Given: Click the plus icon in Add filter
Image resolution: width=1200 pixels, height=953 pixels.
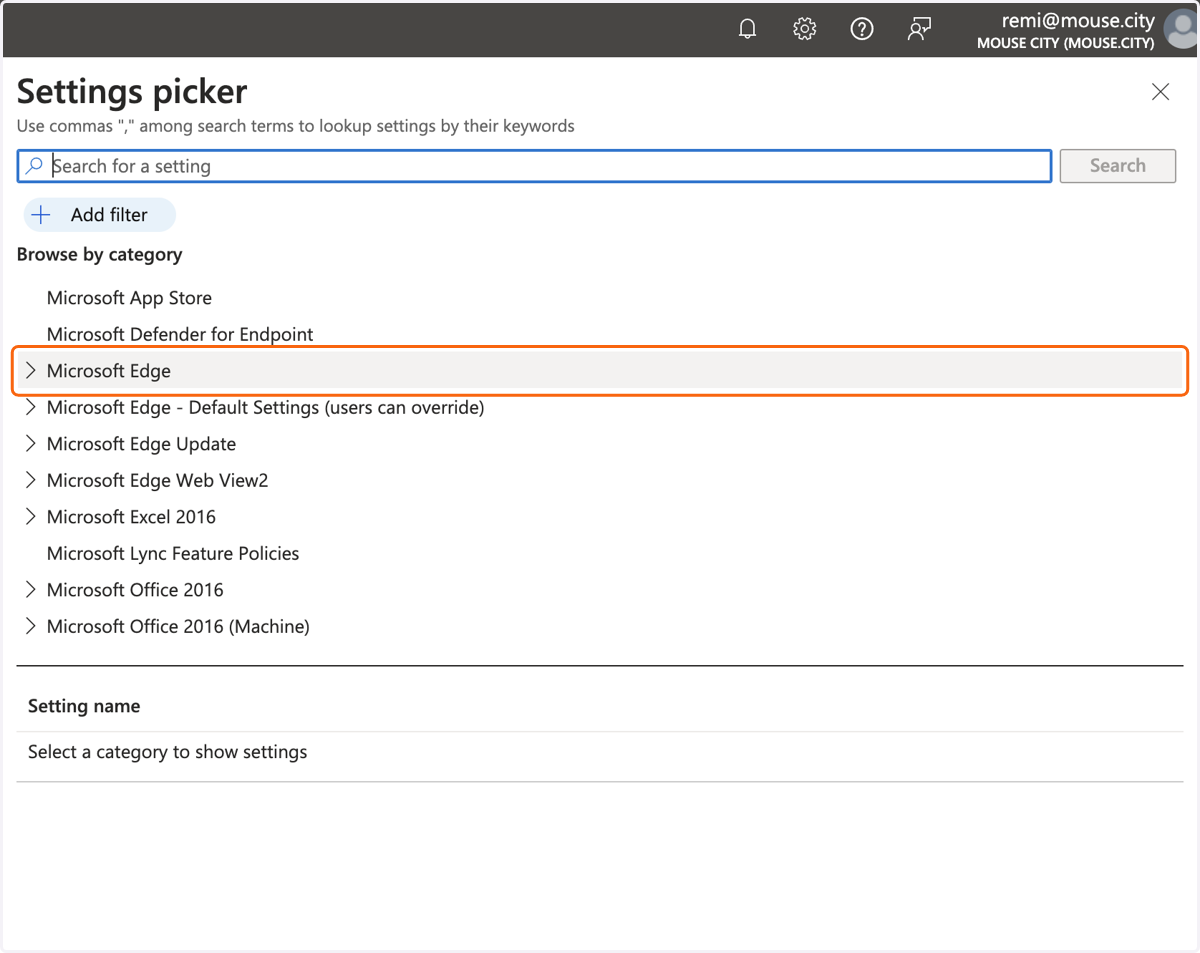Looking at the screenshot, I should (41, 215).
